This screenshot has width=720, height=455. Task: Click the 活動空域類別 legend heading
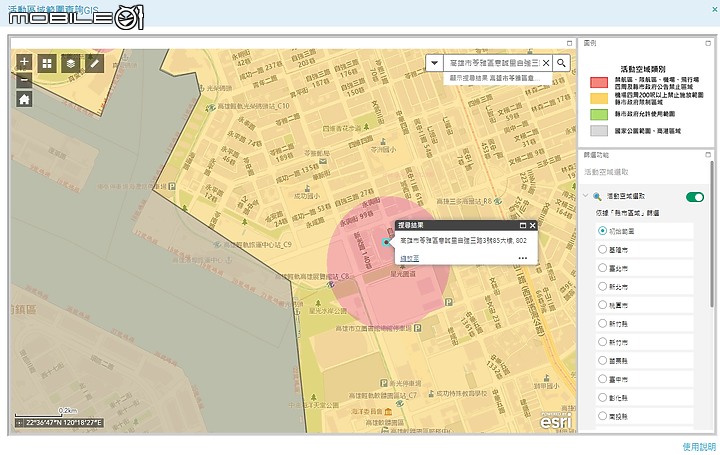pos(643,69)
